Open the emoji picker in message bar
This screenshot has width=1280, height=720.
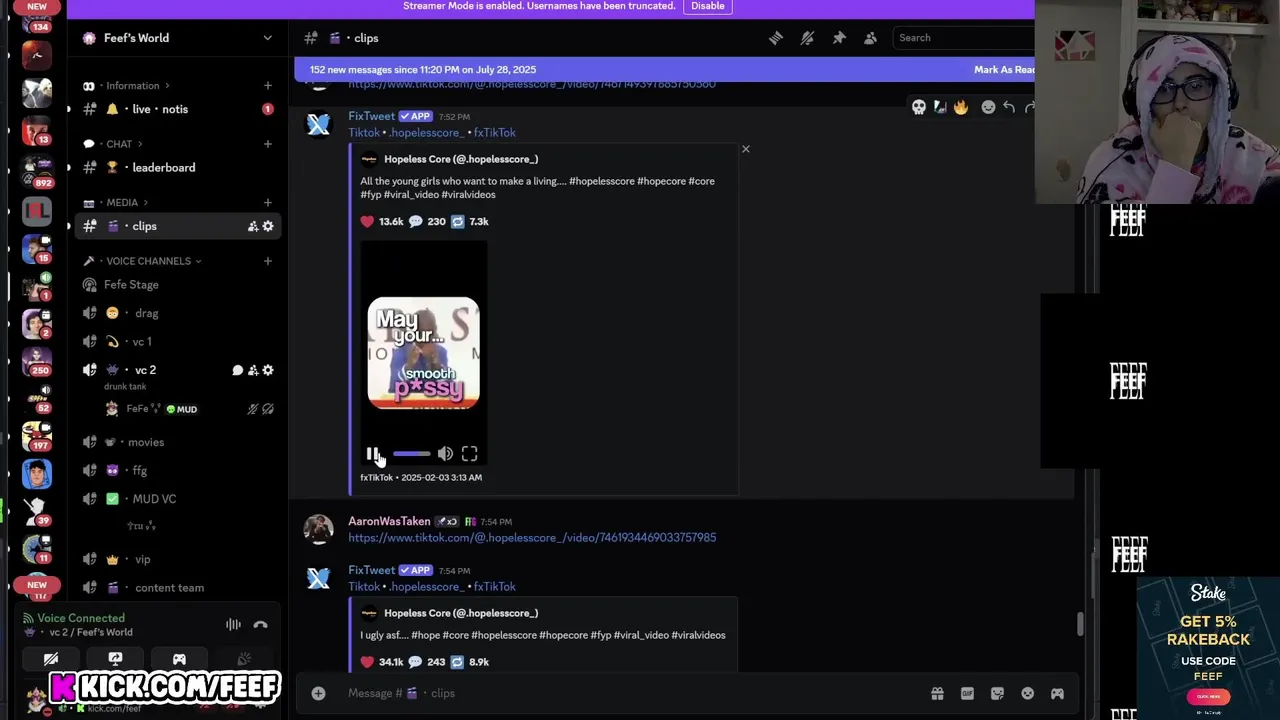[1027, 694]
